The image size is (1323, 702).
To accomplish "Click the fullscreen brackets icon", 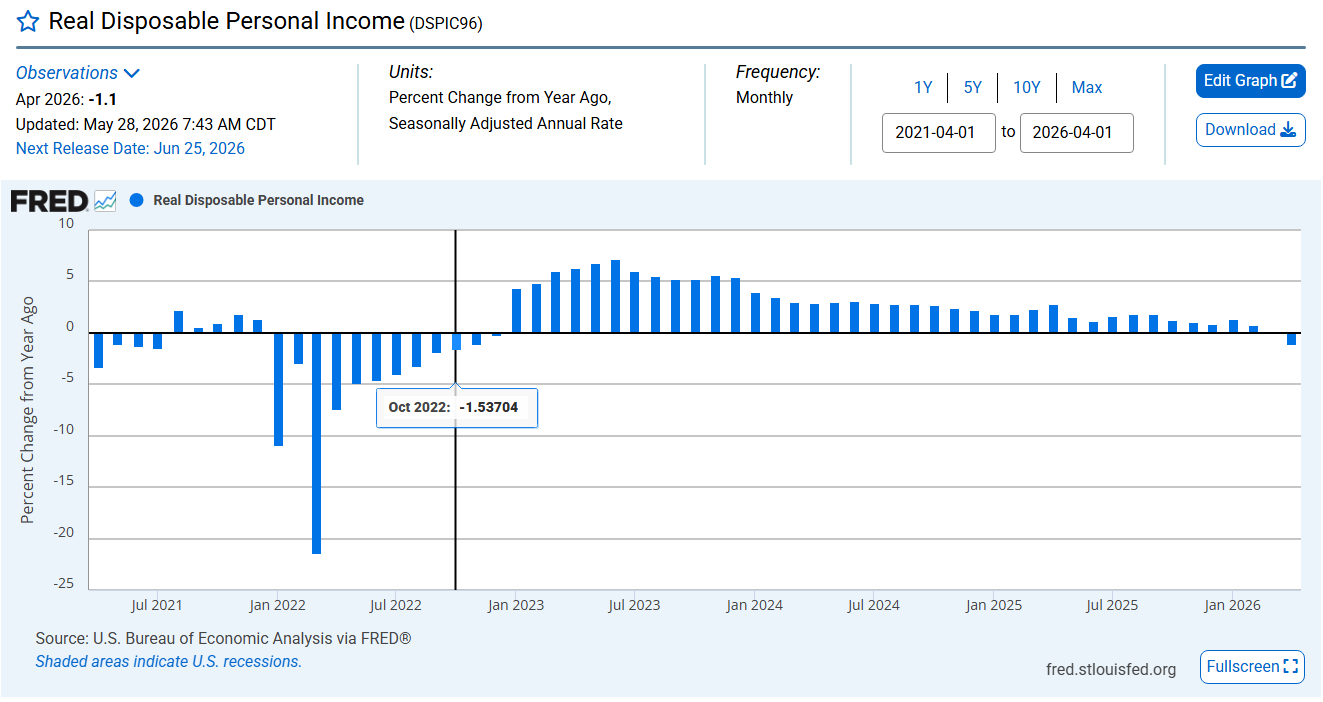I will click(x=1290, y=667).
